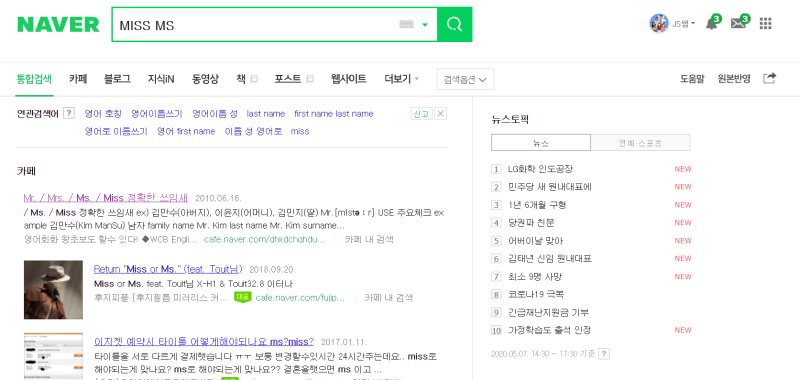Click the help icon beside news topic timestamp
The width and height of the screenshot is (800, 380).
coord(604,353)
